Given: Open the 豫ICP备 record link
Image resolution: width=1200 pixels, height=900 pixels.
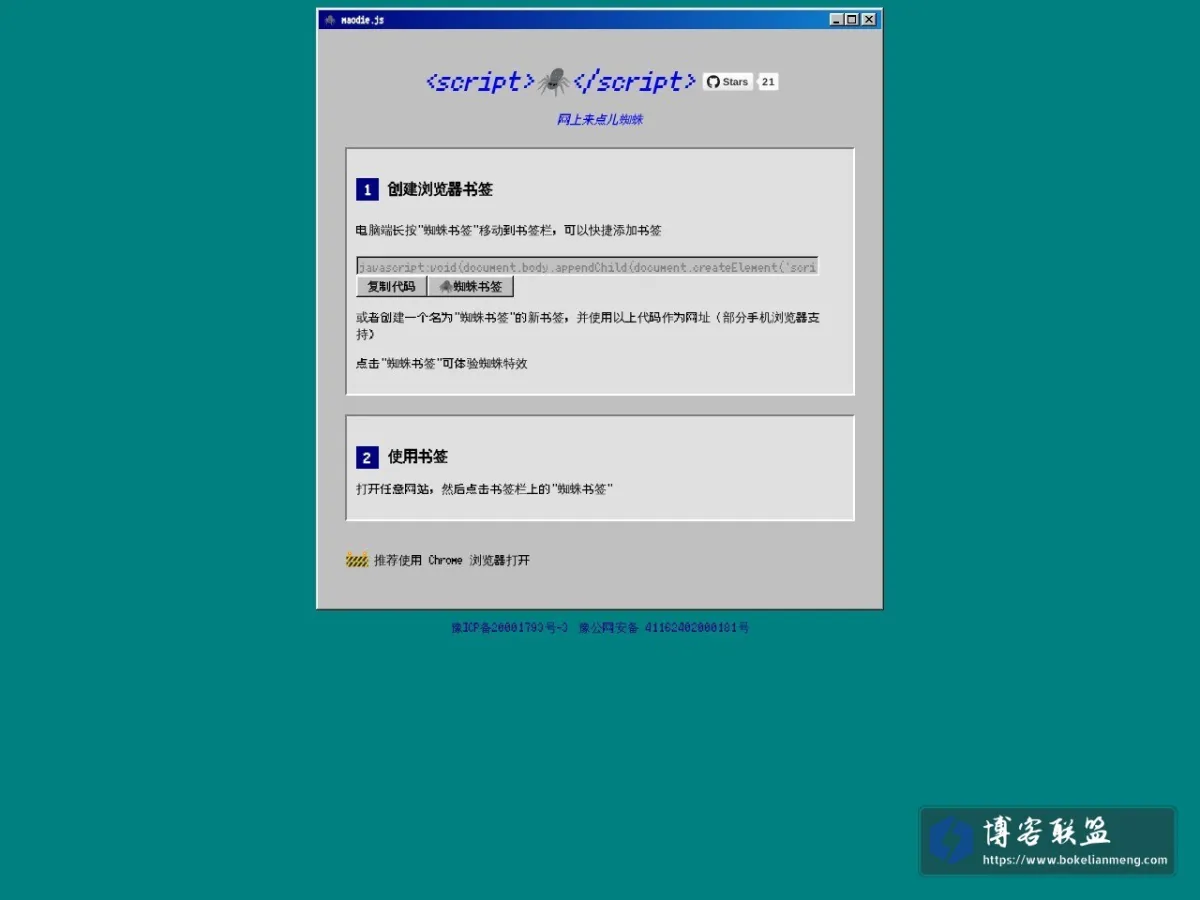Looking at the screenshot, I should [510, 628].
